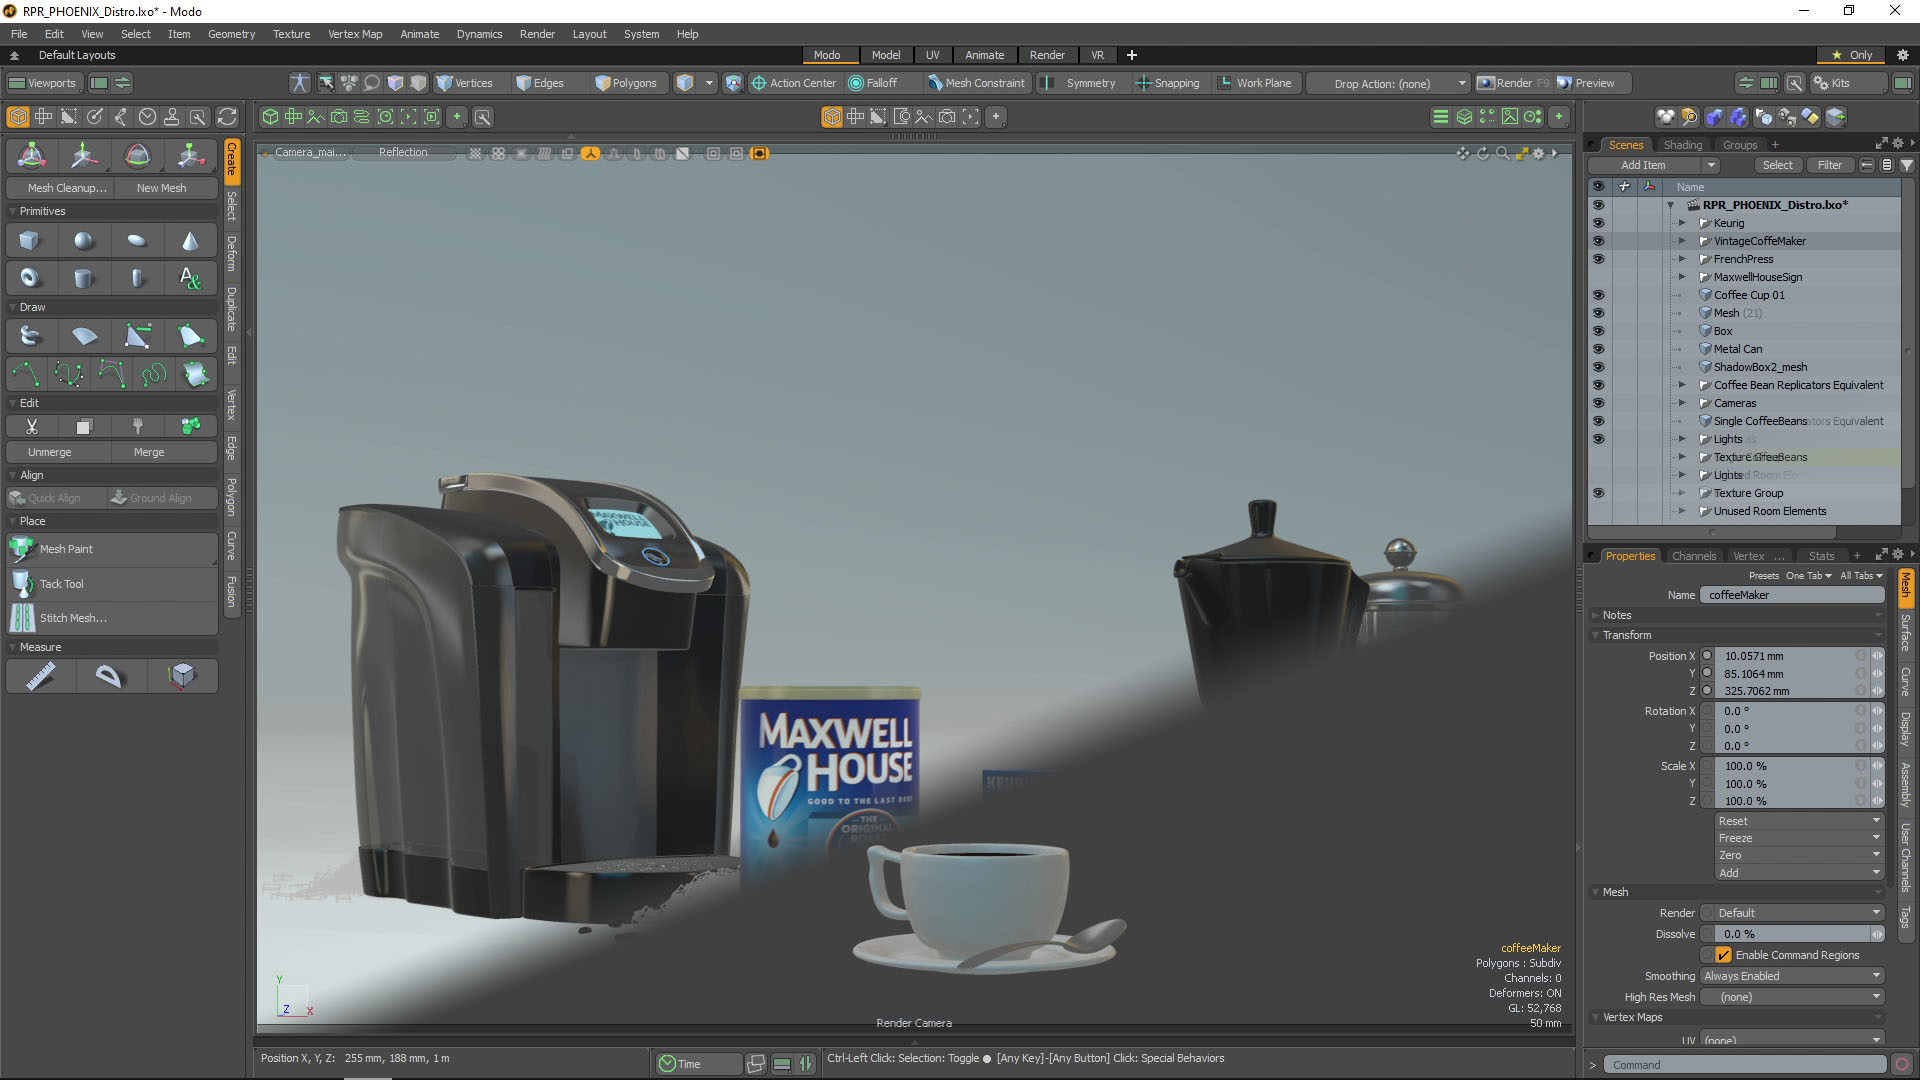
Task: Expand the FrenchPress item in the tree
Action: coord(1682,258)
